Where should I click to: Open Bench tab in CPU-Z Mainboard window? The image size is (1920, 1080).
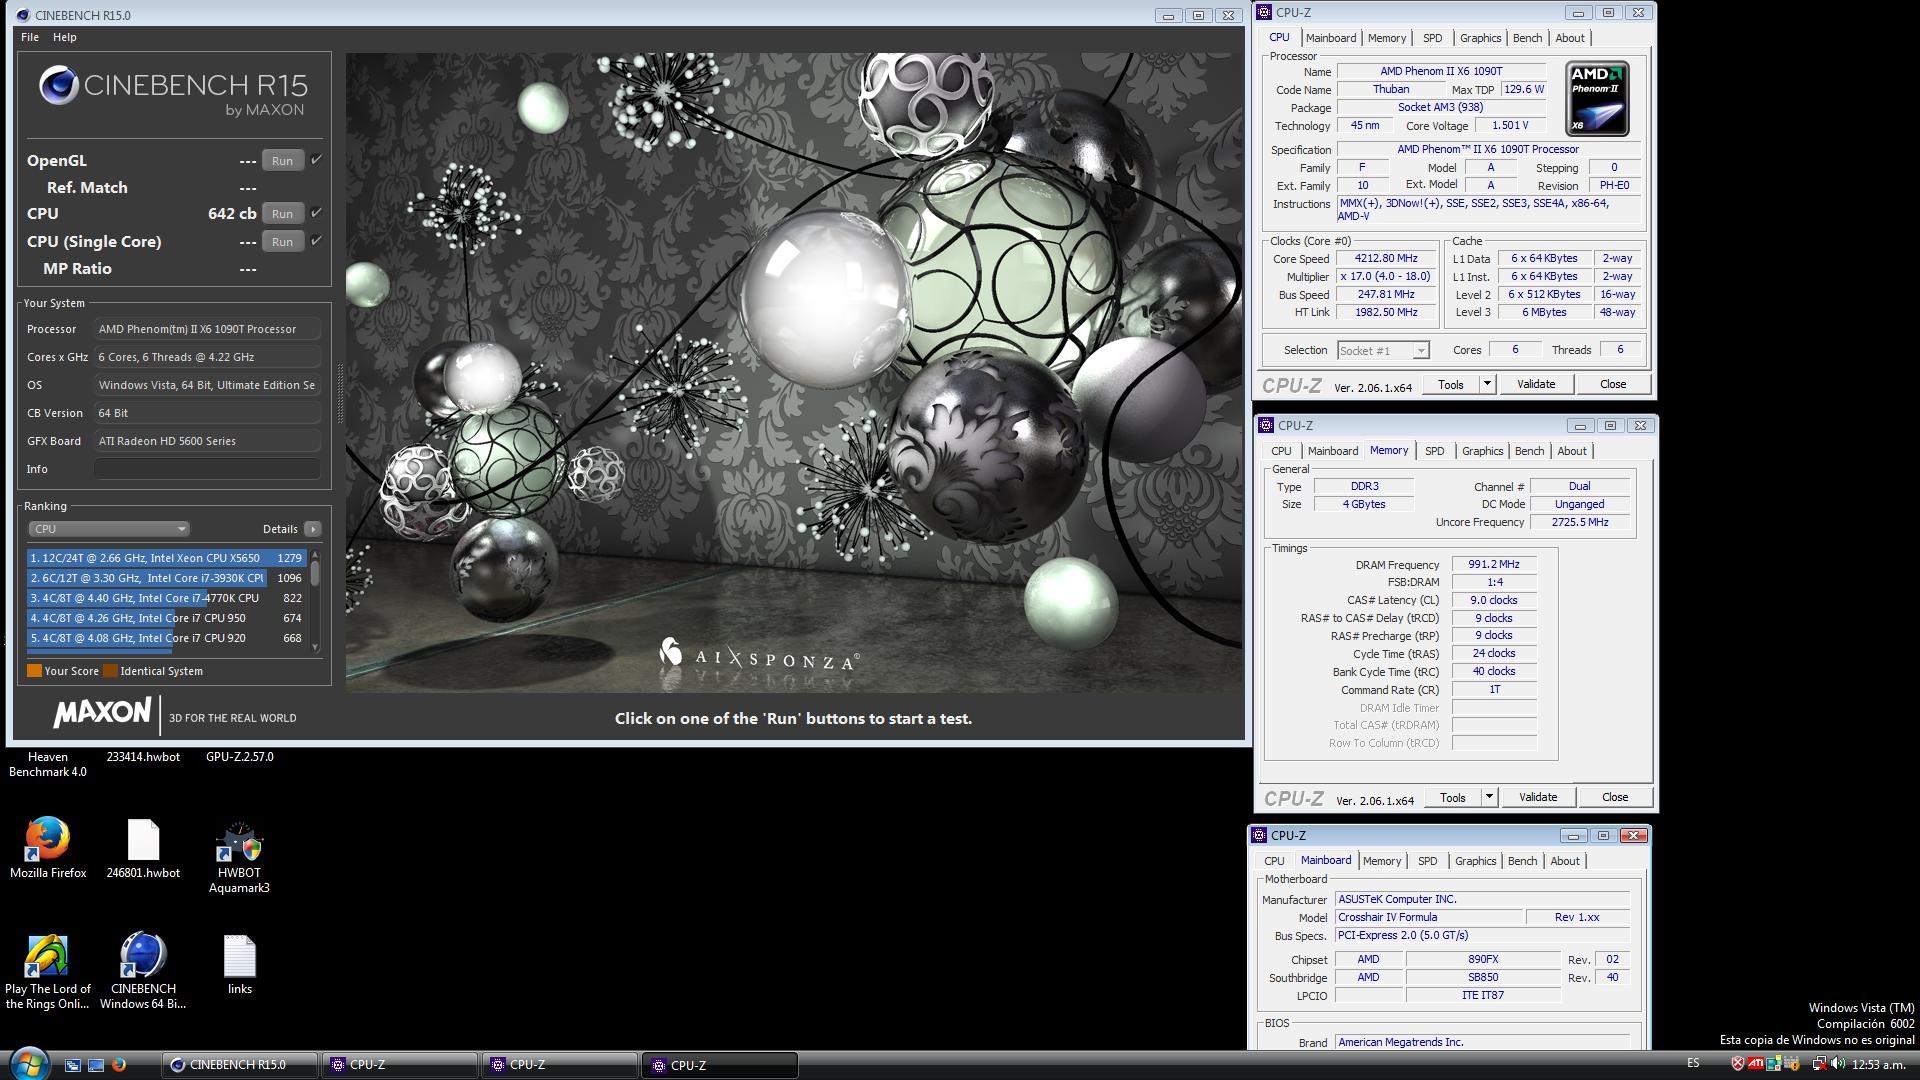pyautogui.click(x=1522, y=861)
